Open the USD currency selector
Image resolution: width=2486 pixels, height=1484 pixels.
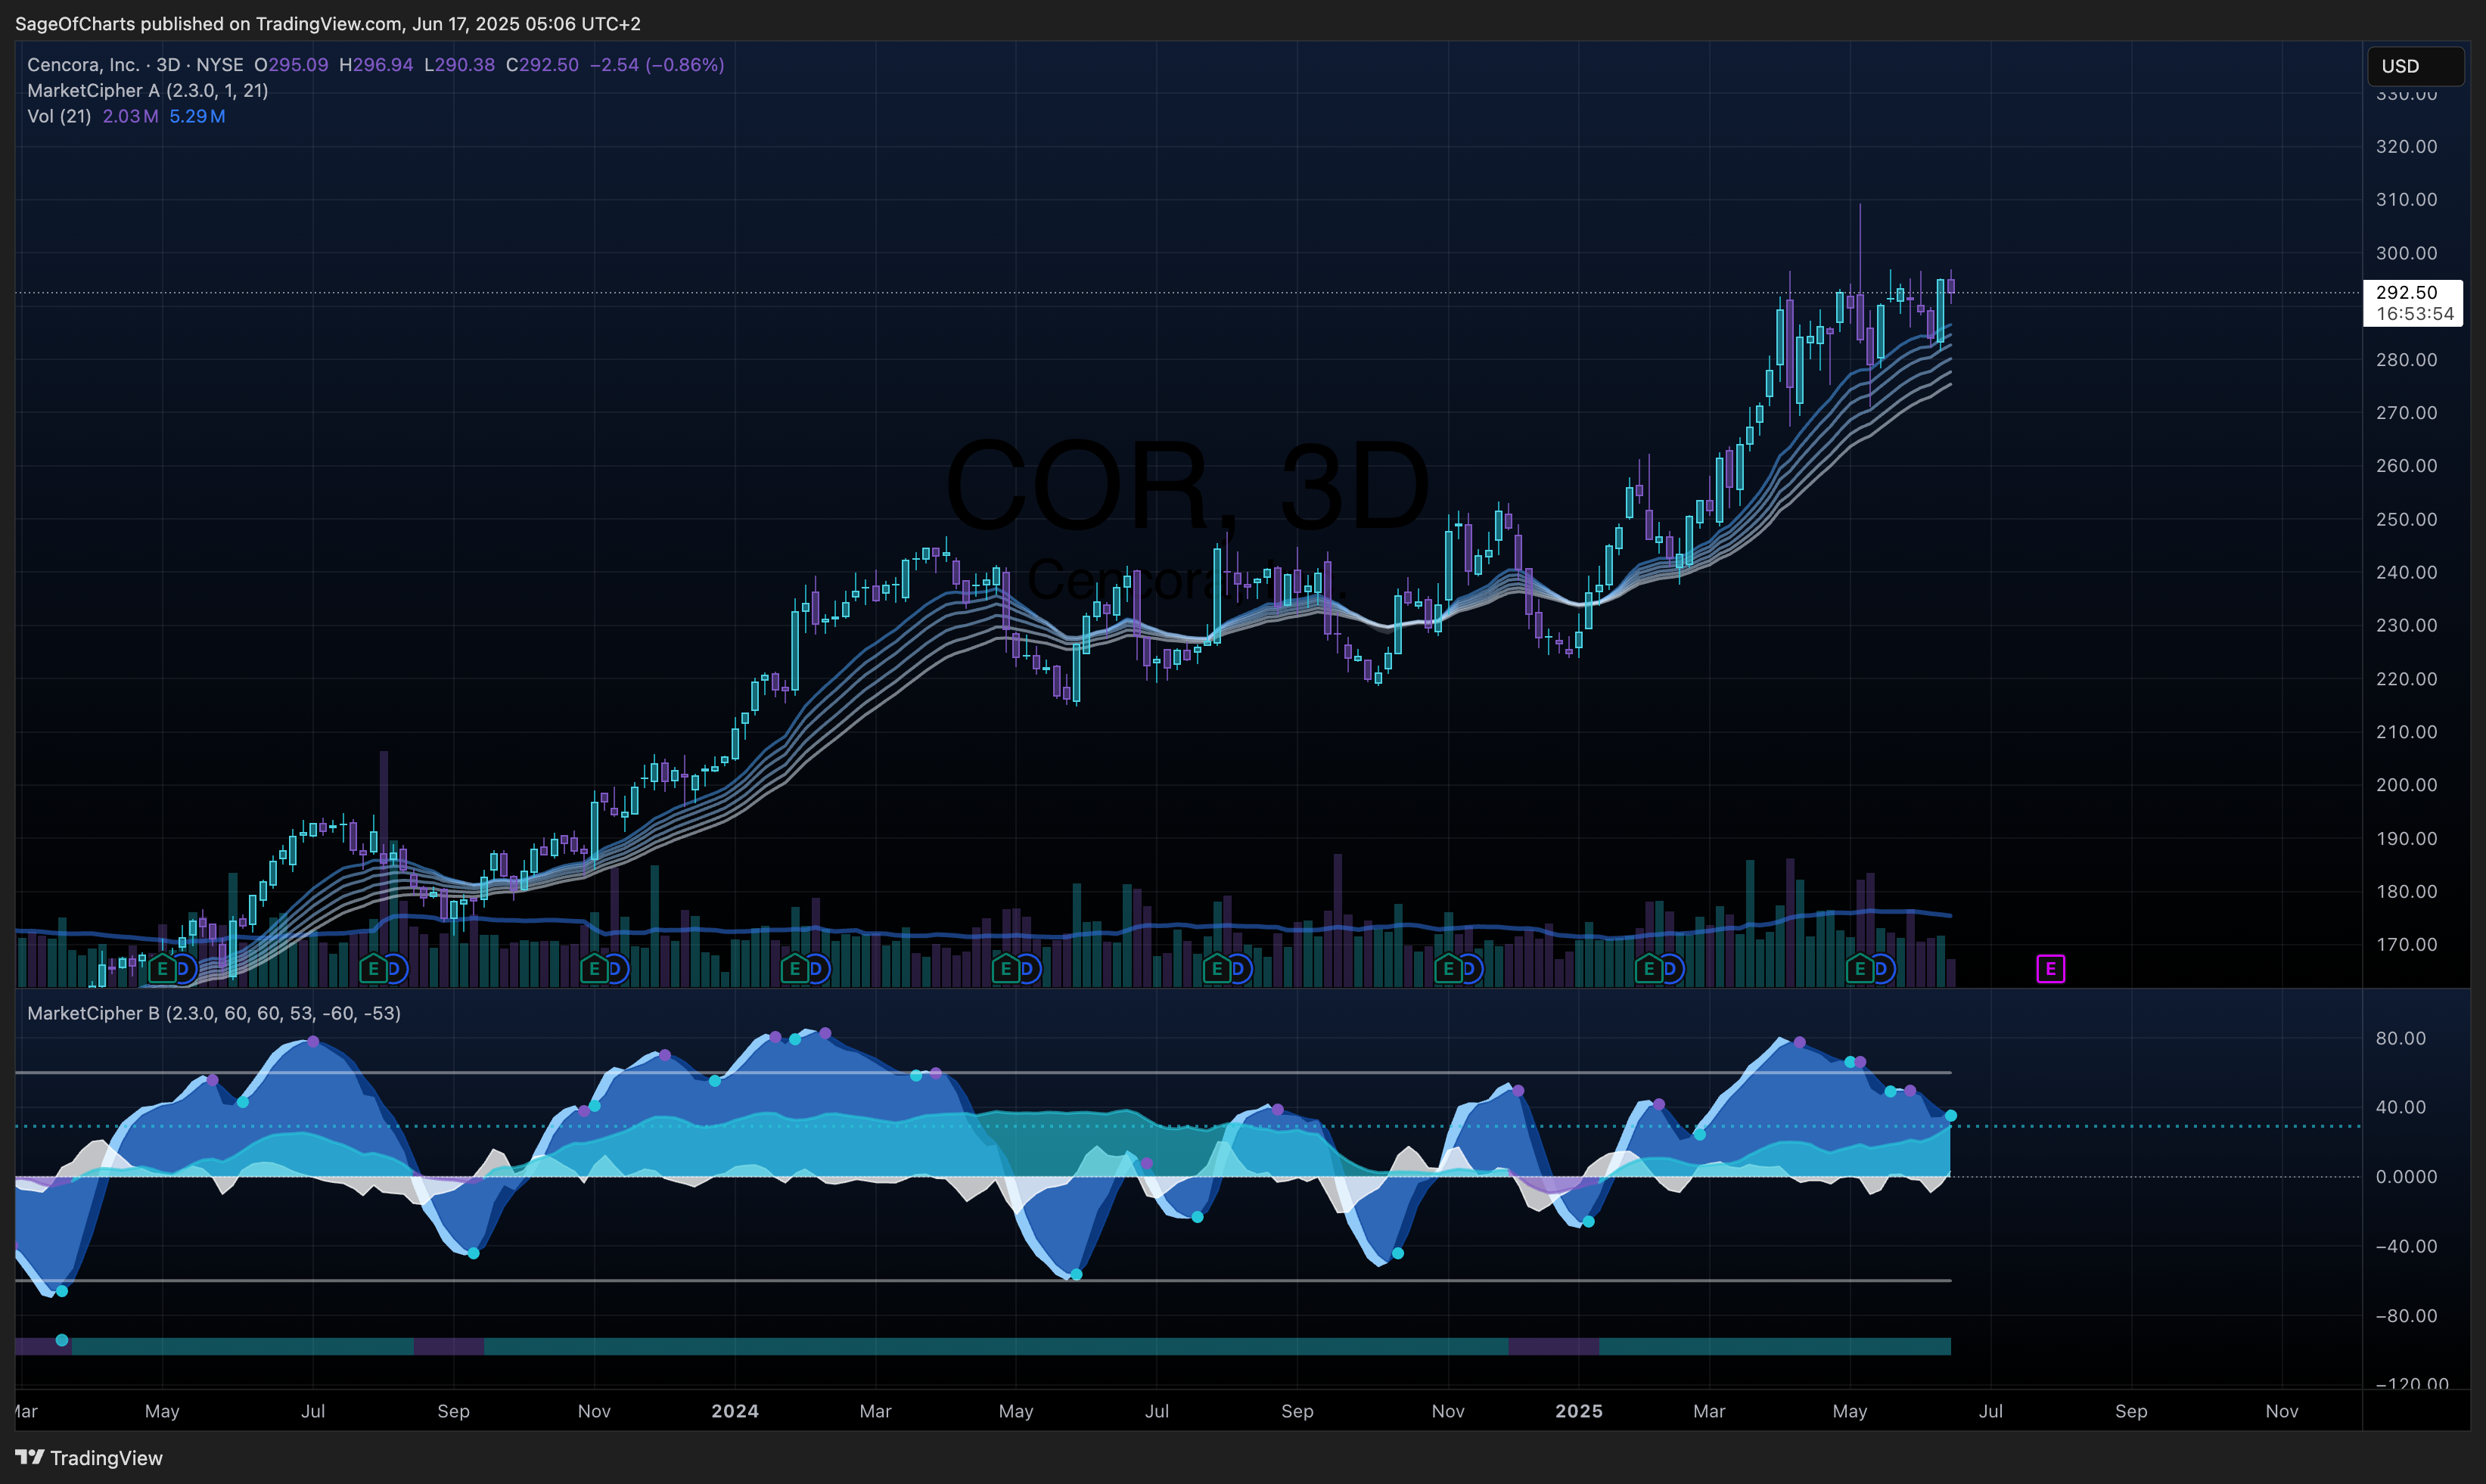coord(2415,66)
